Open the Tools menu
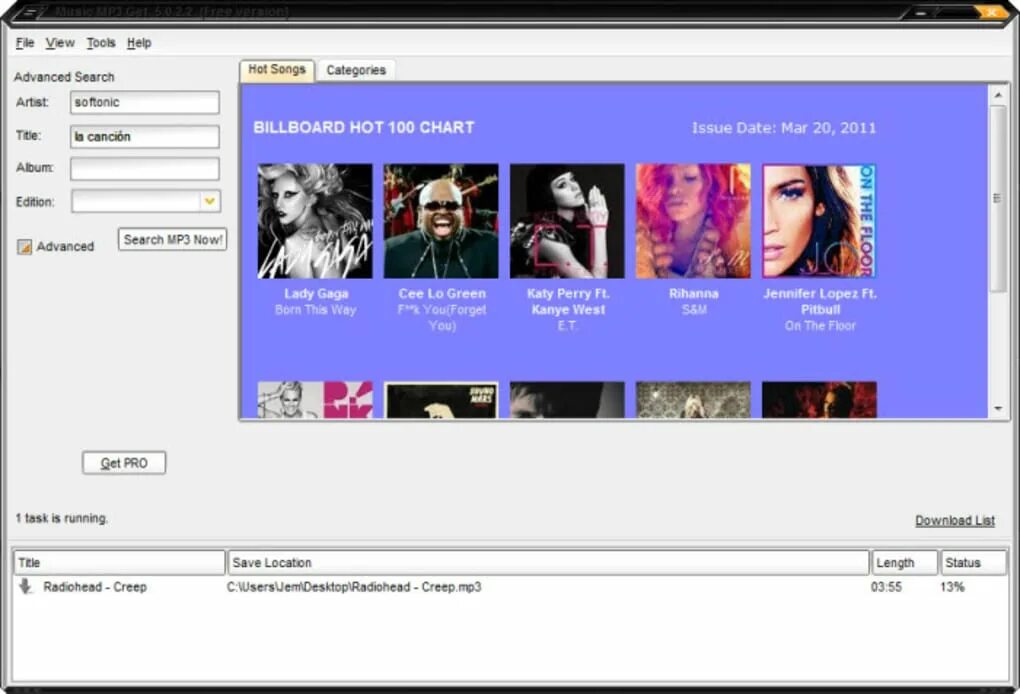This screenshot has height=694, width=1020. tap(101, 43)
